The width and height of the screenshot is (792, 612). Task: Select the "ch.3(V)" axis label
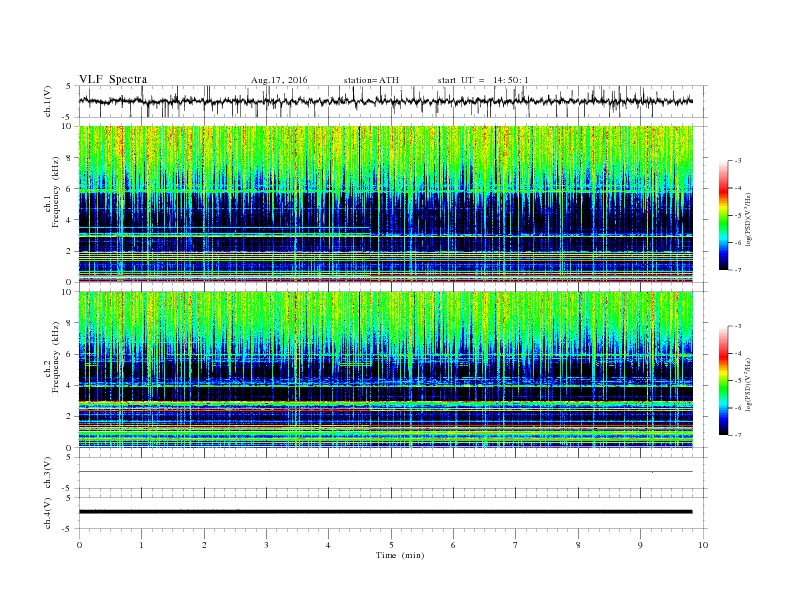pos(48,473)
